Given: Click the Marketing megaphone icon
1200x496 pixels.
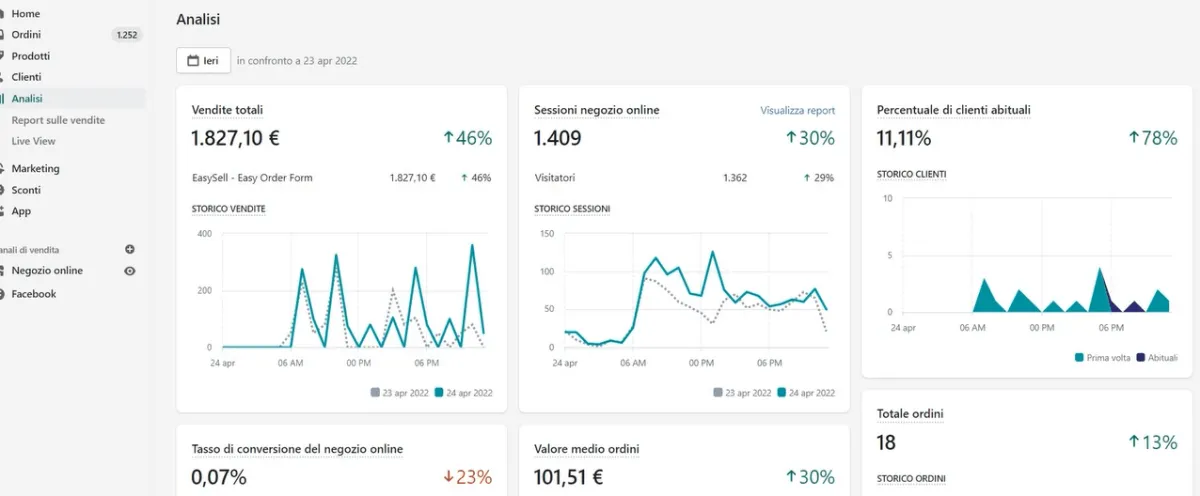Looking at the screenshot, I should pos(2,169).
